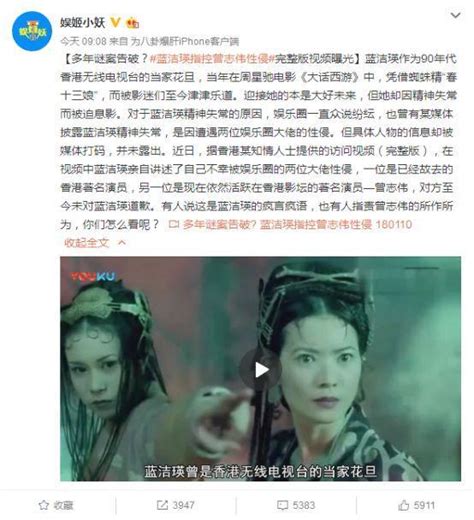Open the 娱姬小妖 profile avatar
The width and height of the screenshot is (474, 520).
tap(32, 31)
